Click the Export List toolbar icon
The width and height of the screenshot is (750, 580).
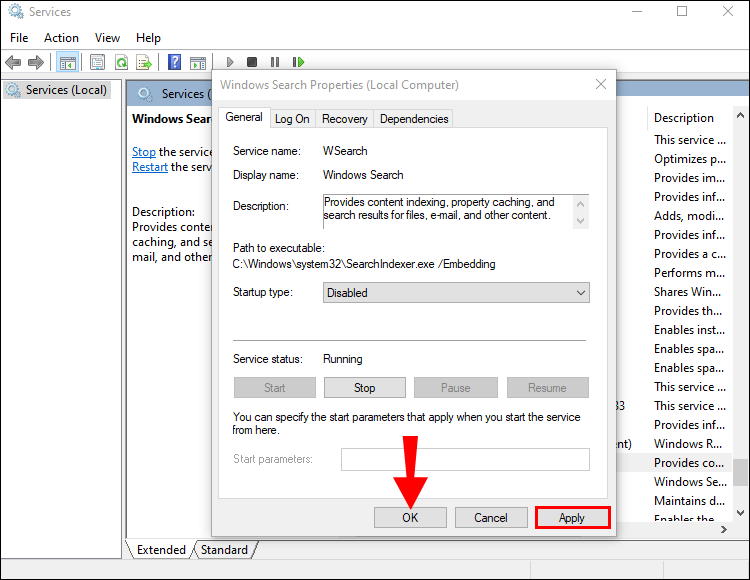click(x=143, y=62)
